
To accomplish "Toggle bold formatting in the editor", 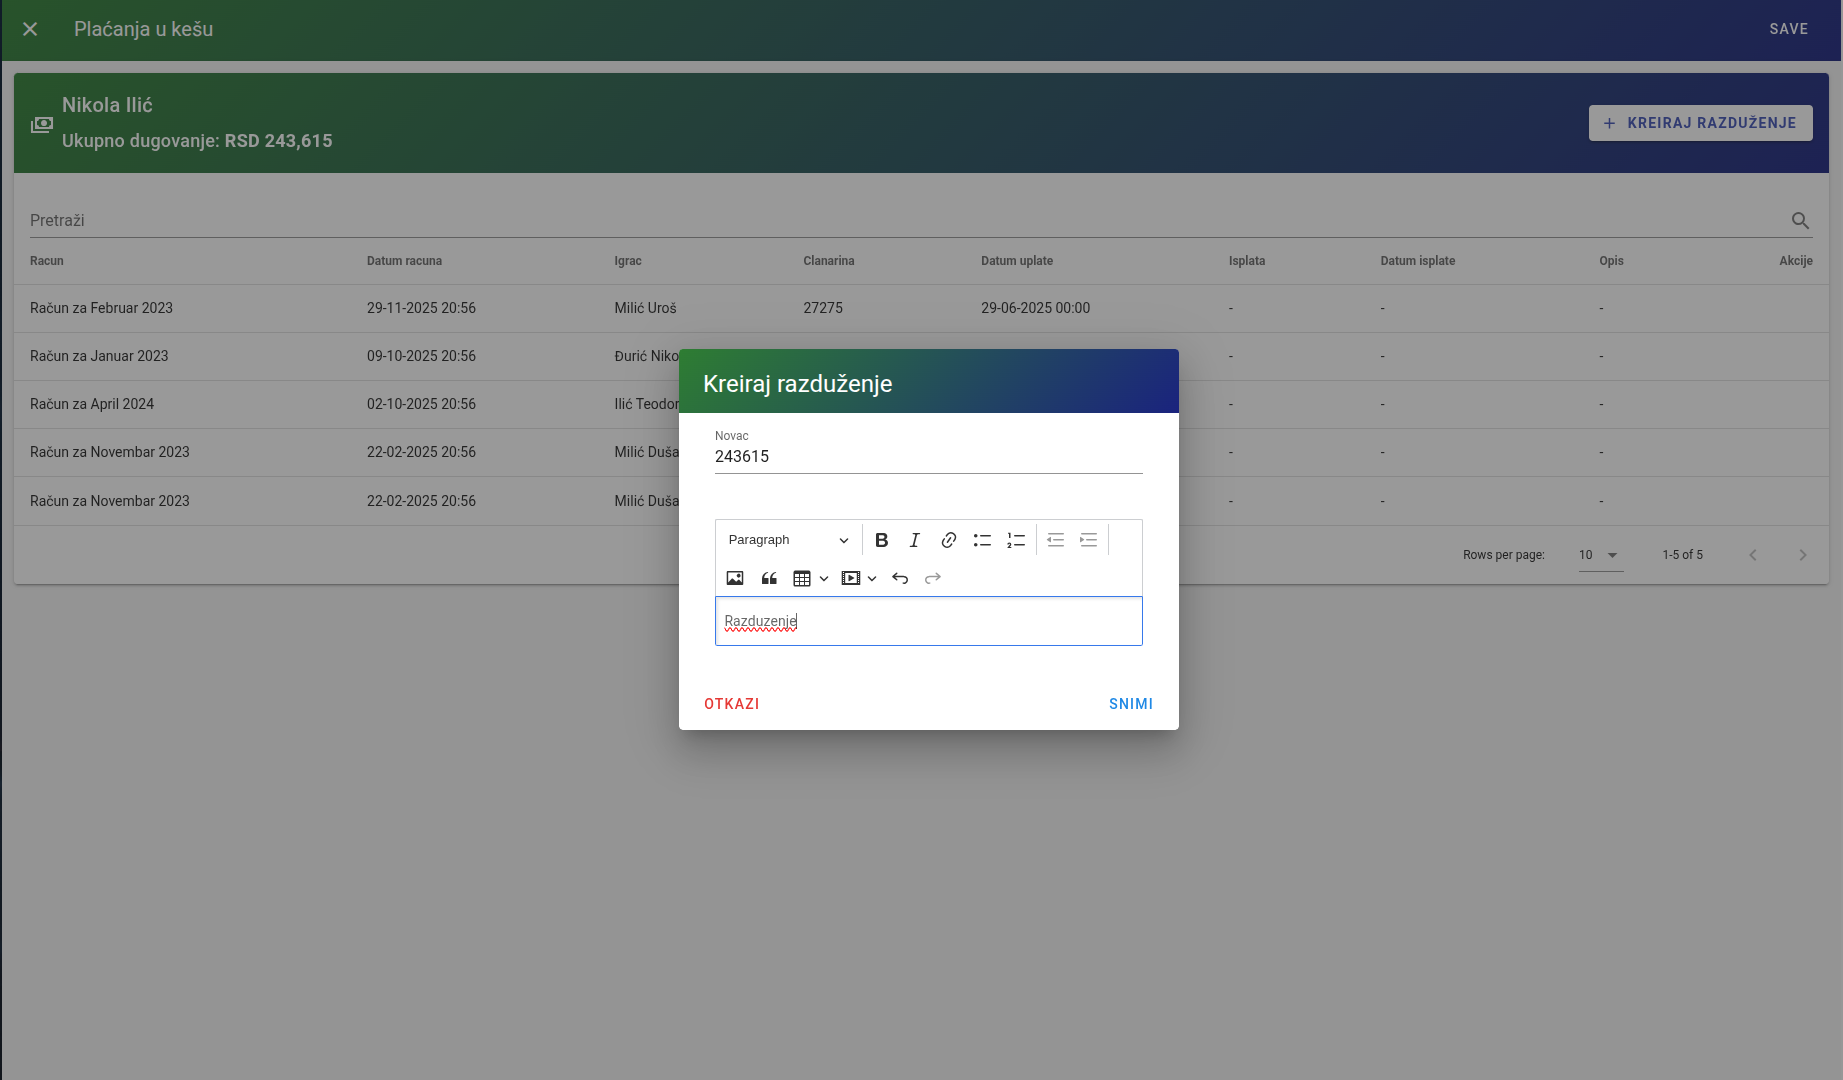I will coord(881,540).
